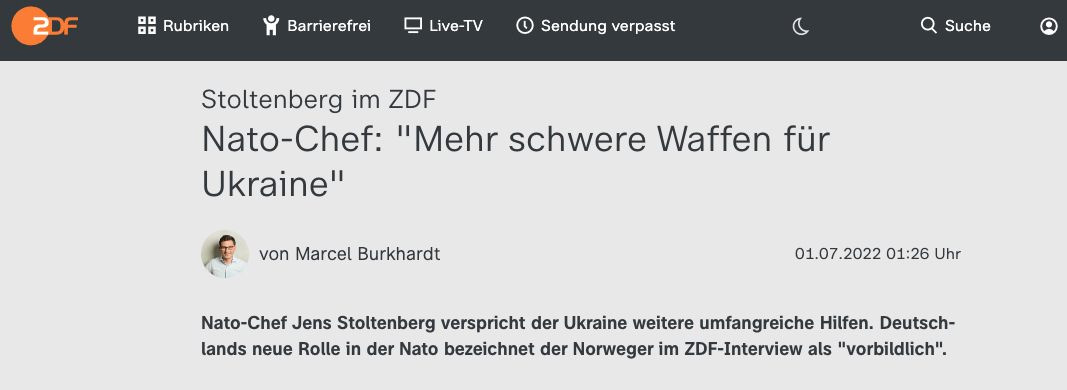Open the Sendung verpasst label
1067x390 pixels.
(x=608, y=26)
